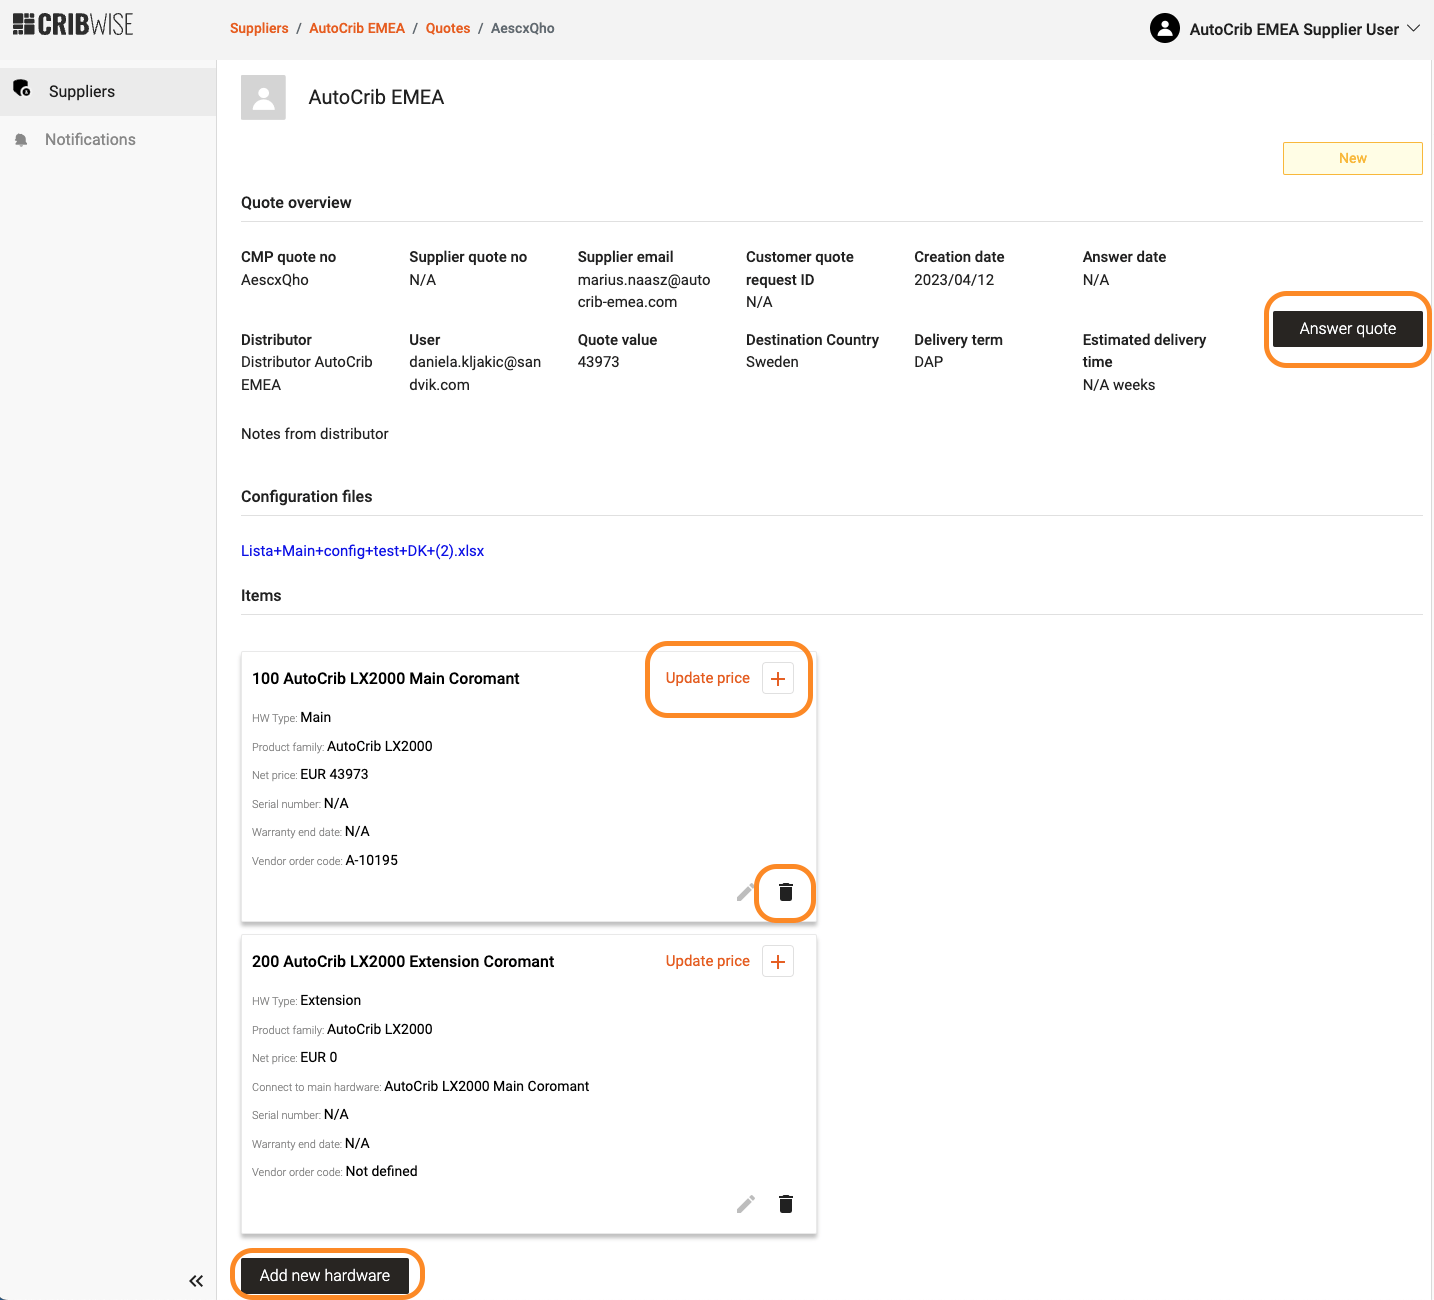The image size is (1434, 1300).
Task: Click plus icon on Main Coromant card
Action: [x=778, y=679]
